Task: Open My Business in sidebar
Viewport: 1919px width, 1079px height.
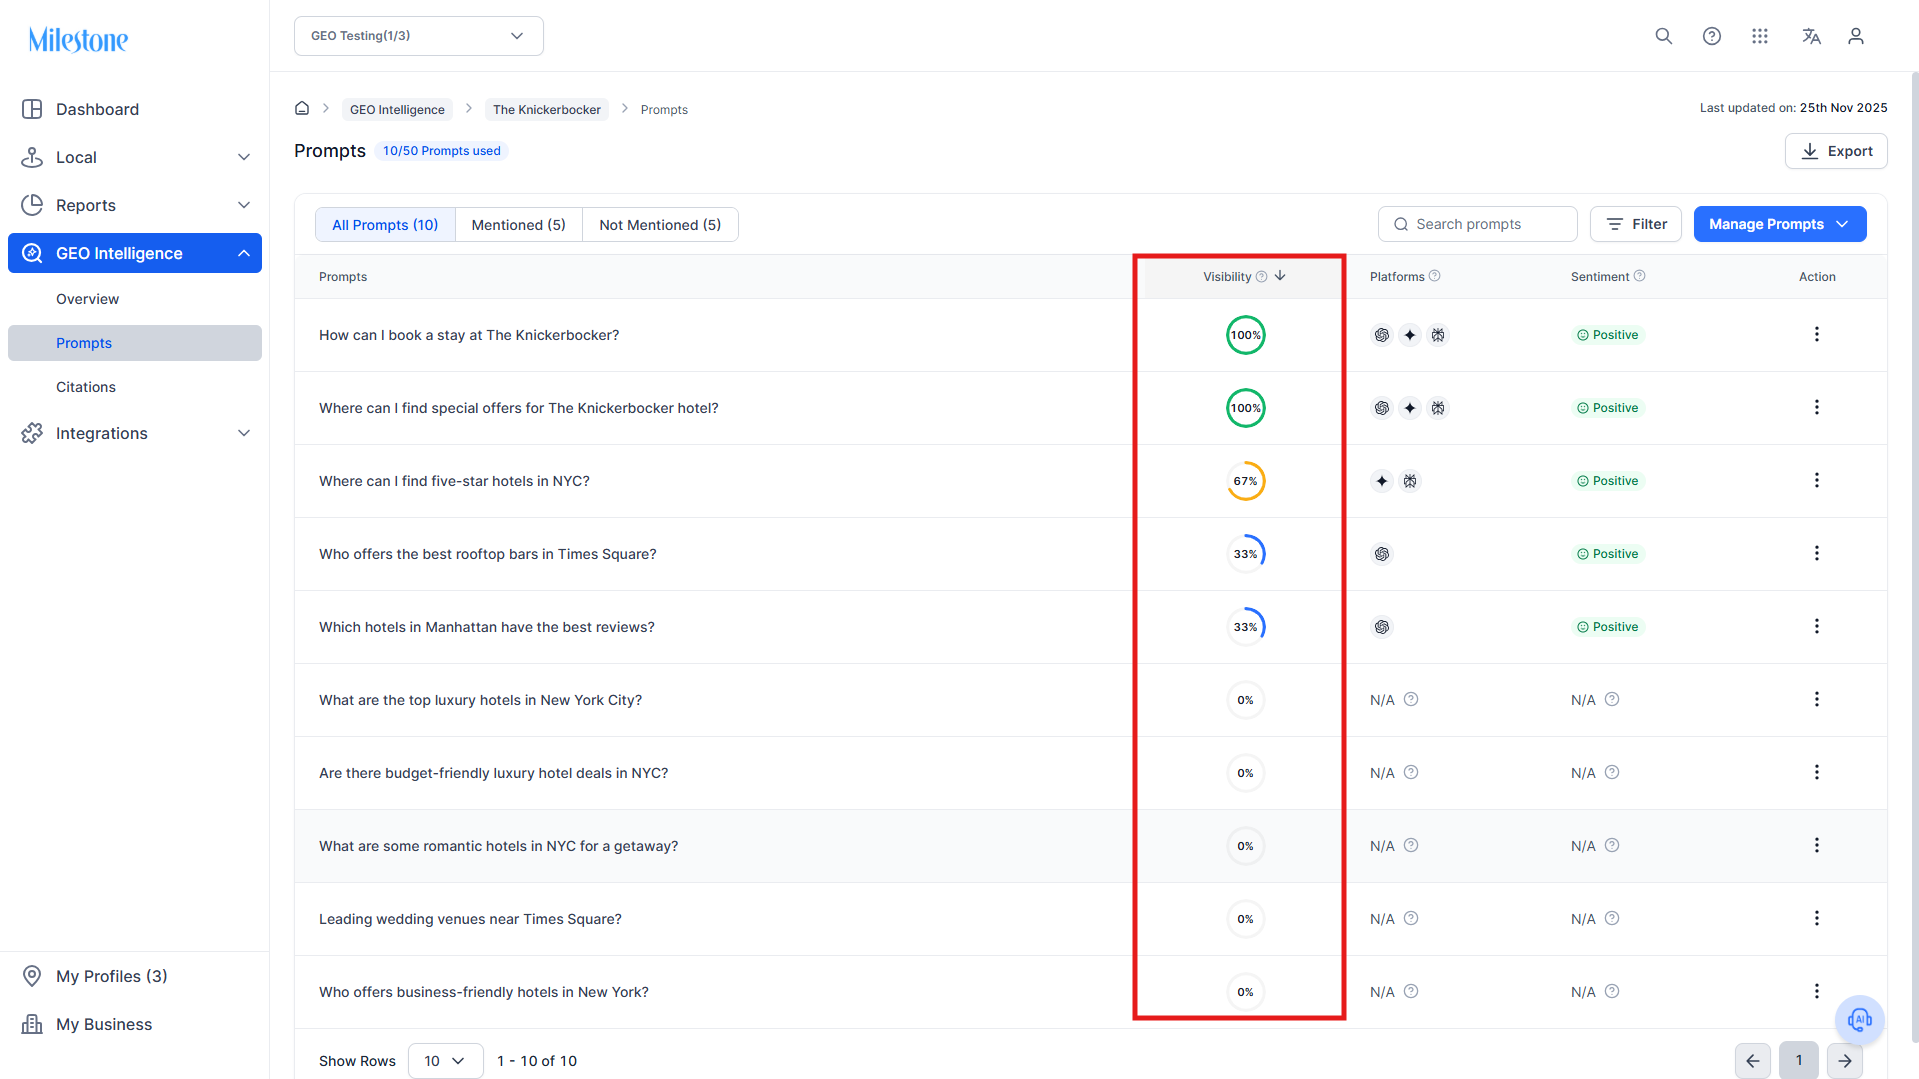Action: click(135, 1024)
